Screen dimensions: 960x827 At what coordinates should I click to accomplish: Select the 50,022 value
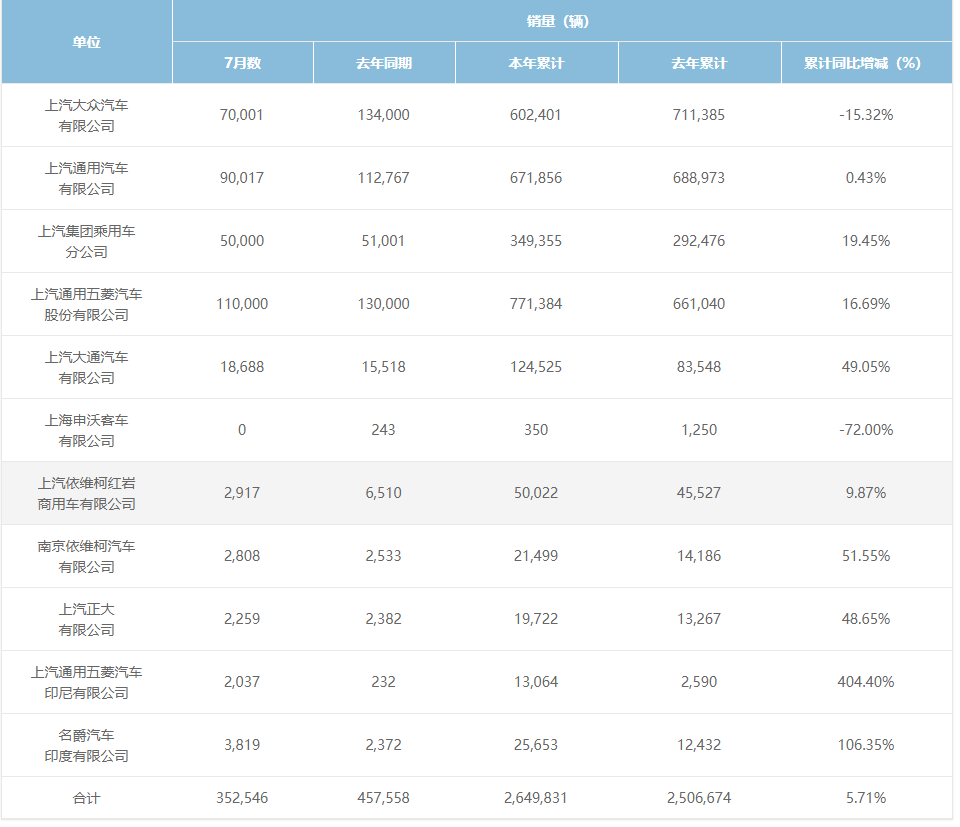coord(536,493)
